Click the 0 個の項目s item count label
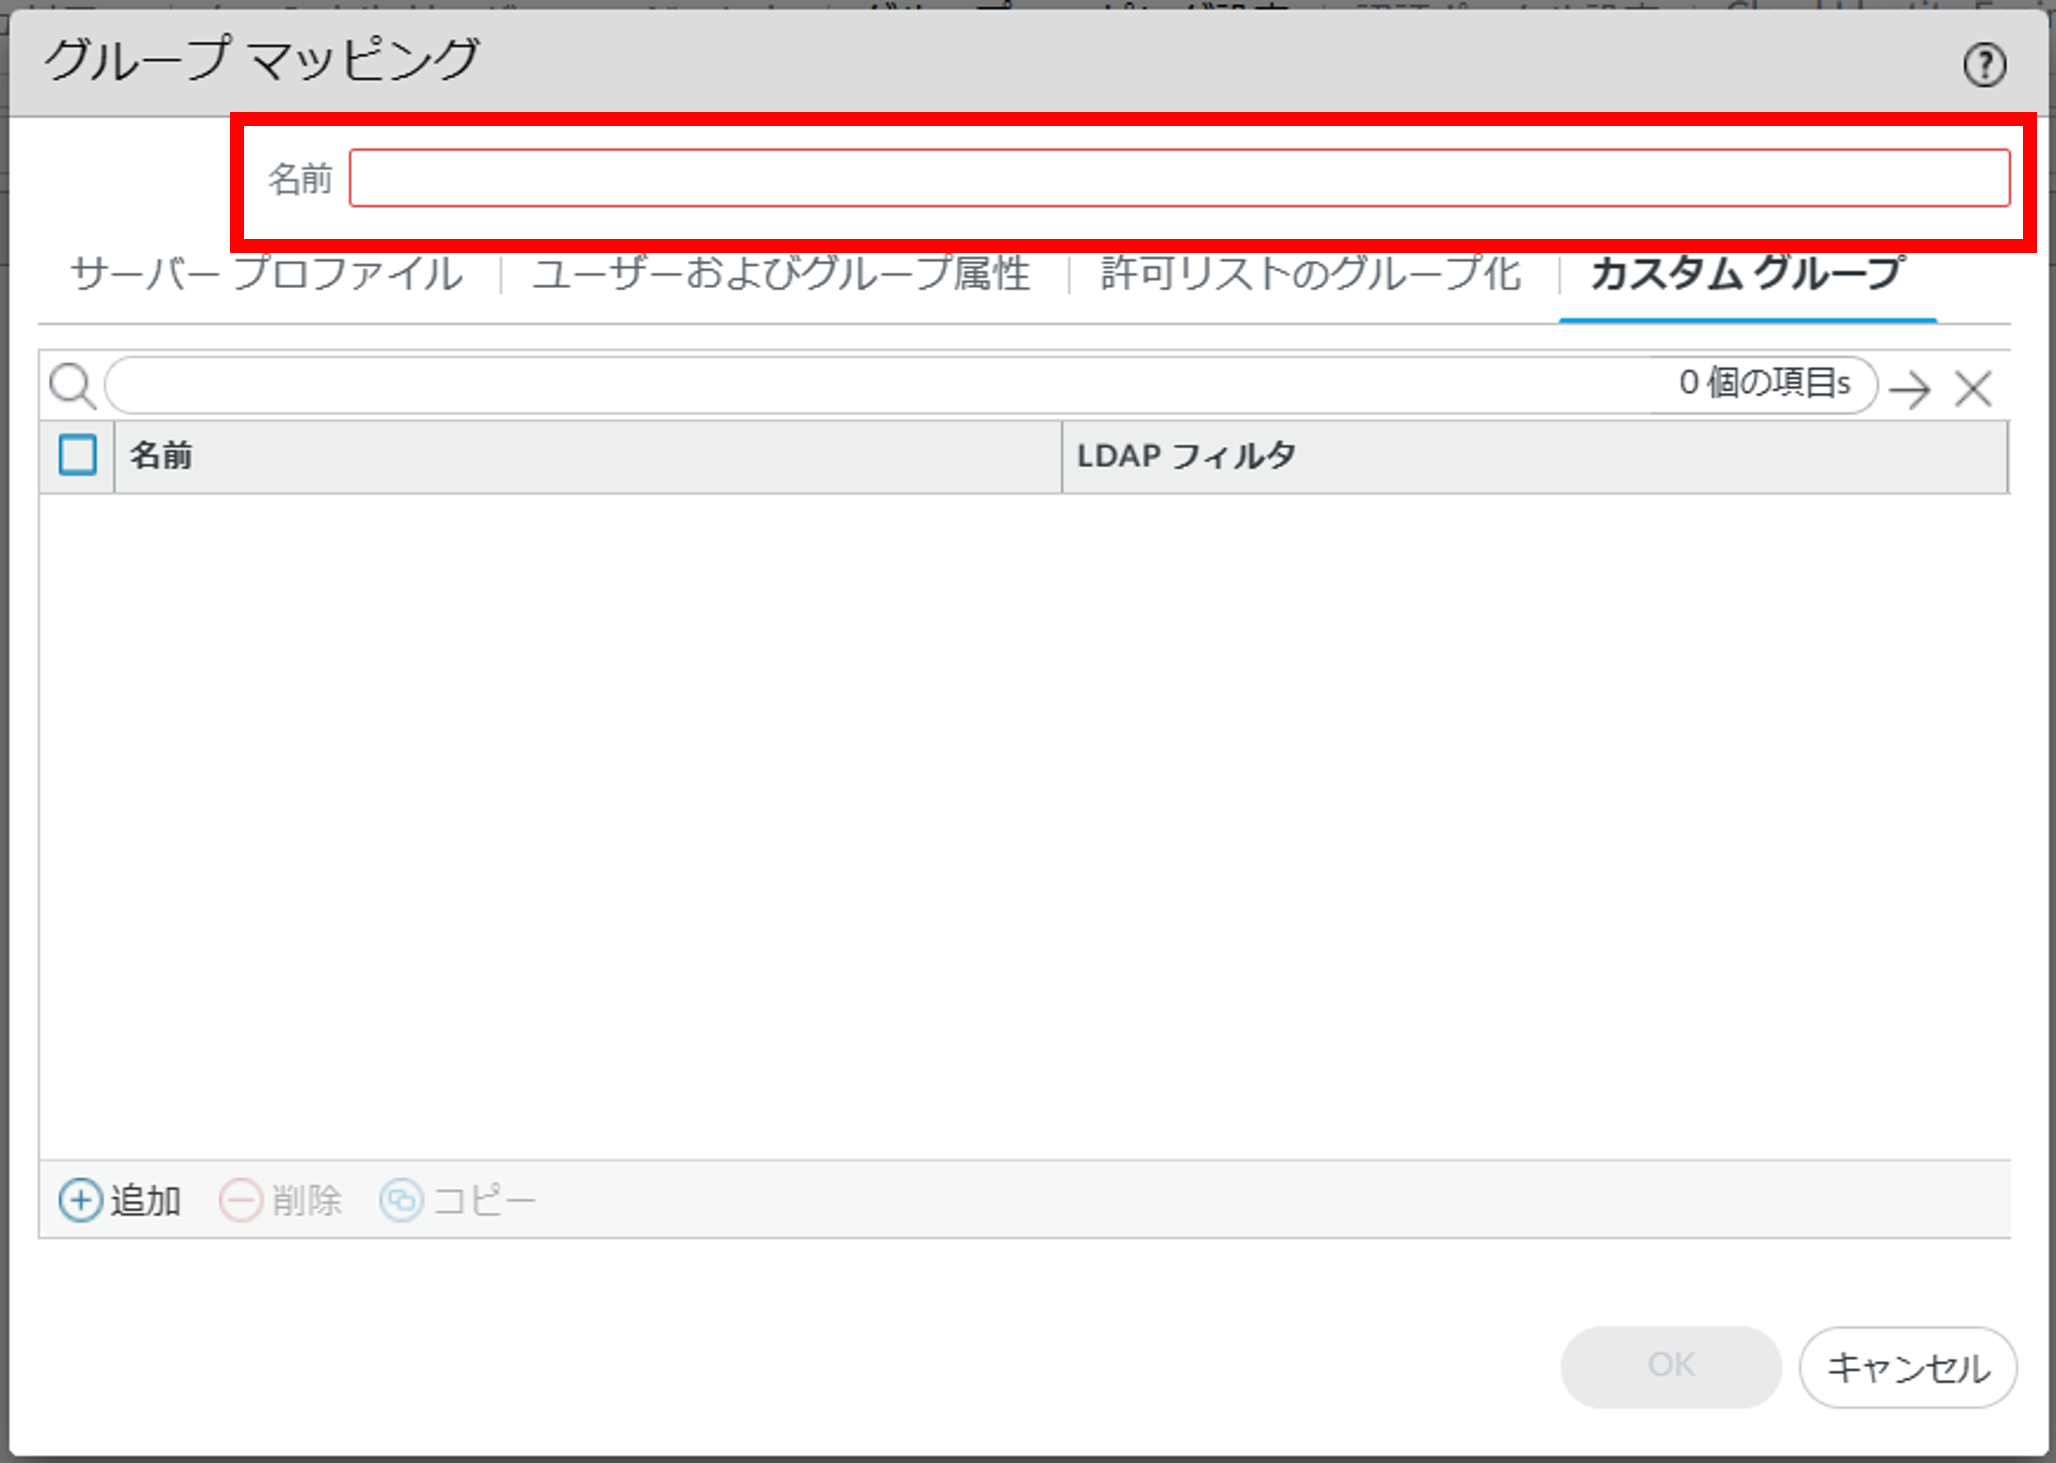This screenshot has height=1463, width=2056. click(x=1764, y=383)
